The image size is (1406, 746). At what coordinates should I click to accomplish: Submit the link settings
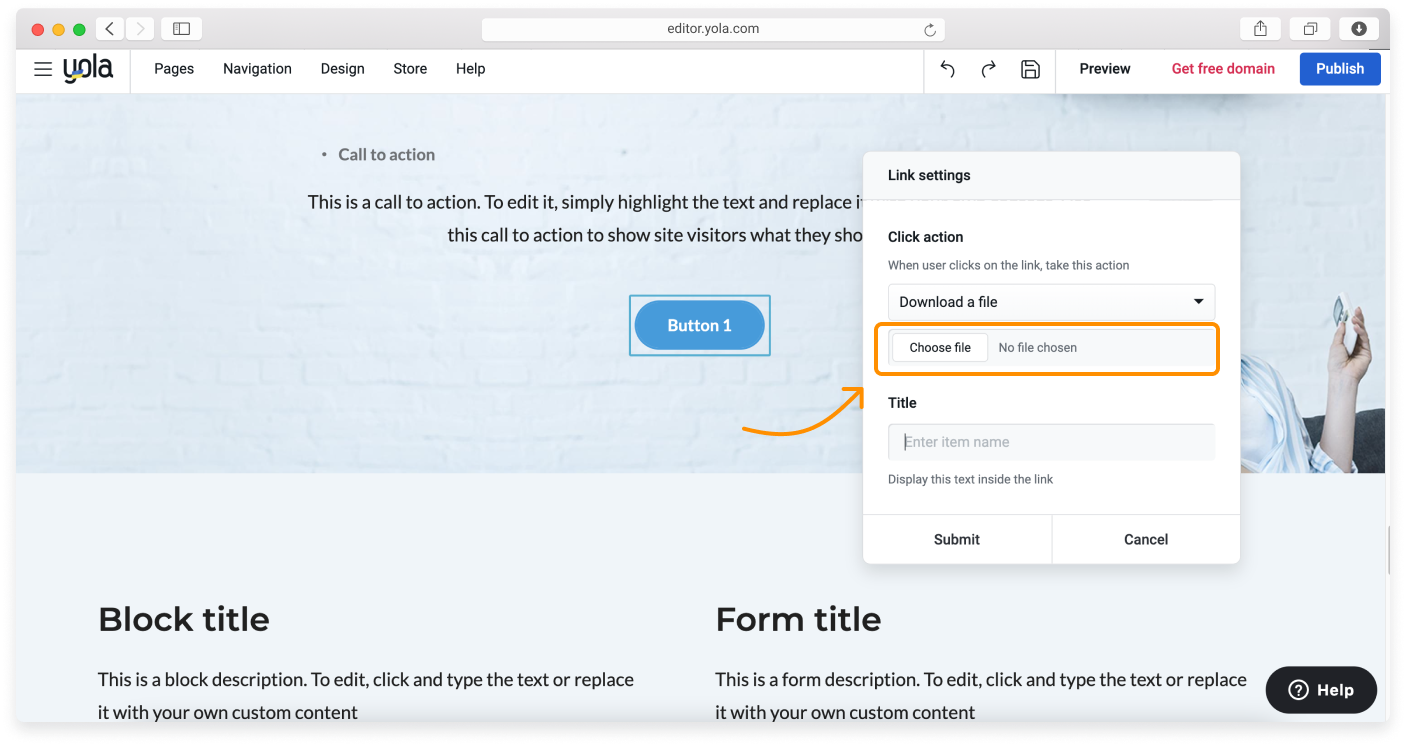[956, 539]
